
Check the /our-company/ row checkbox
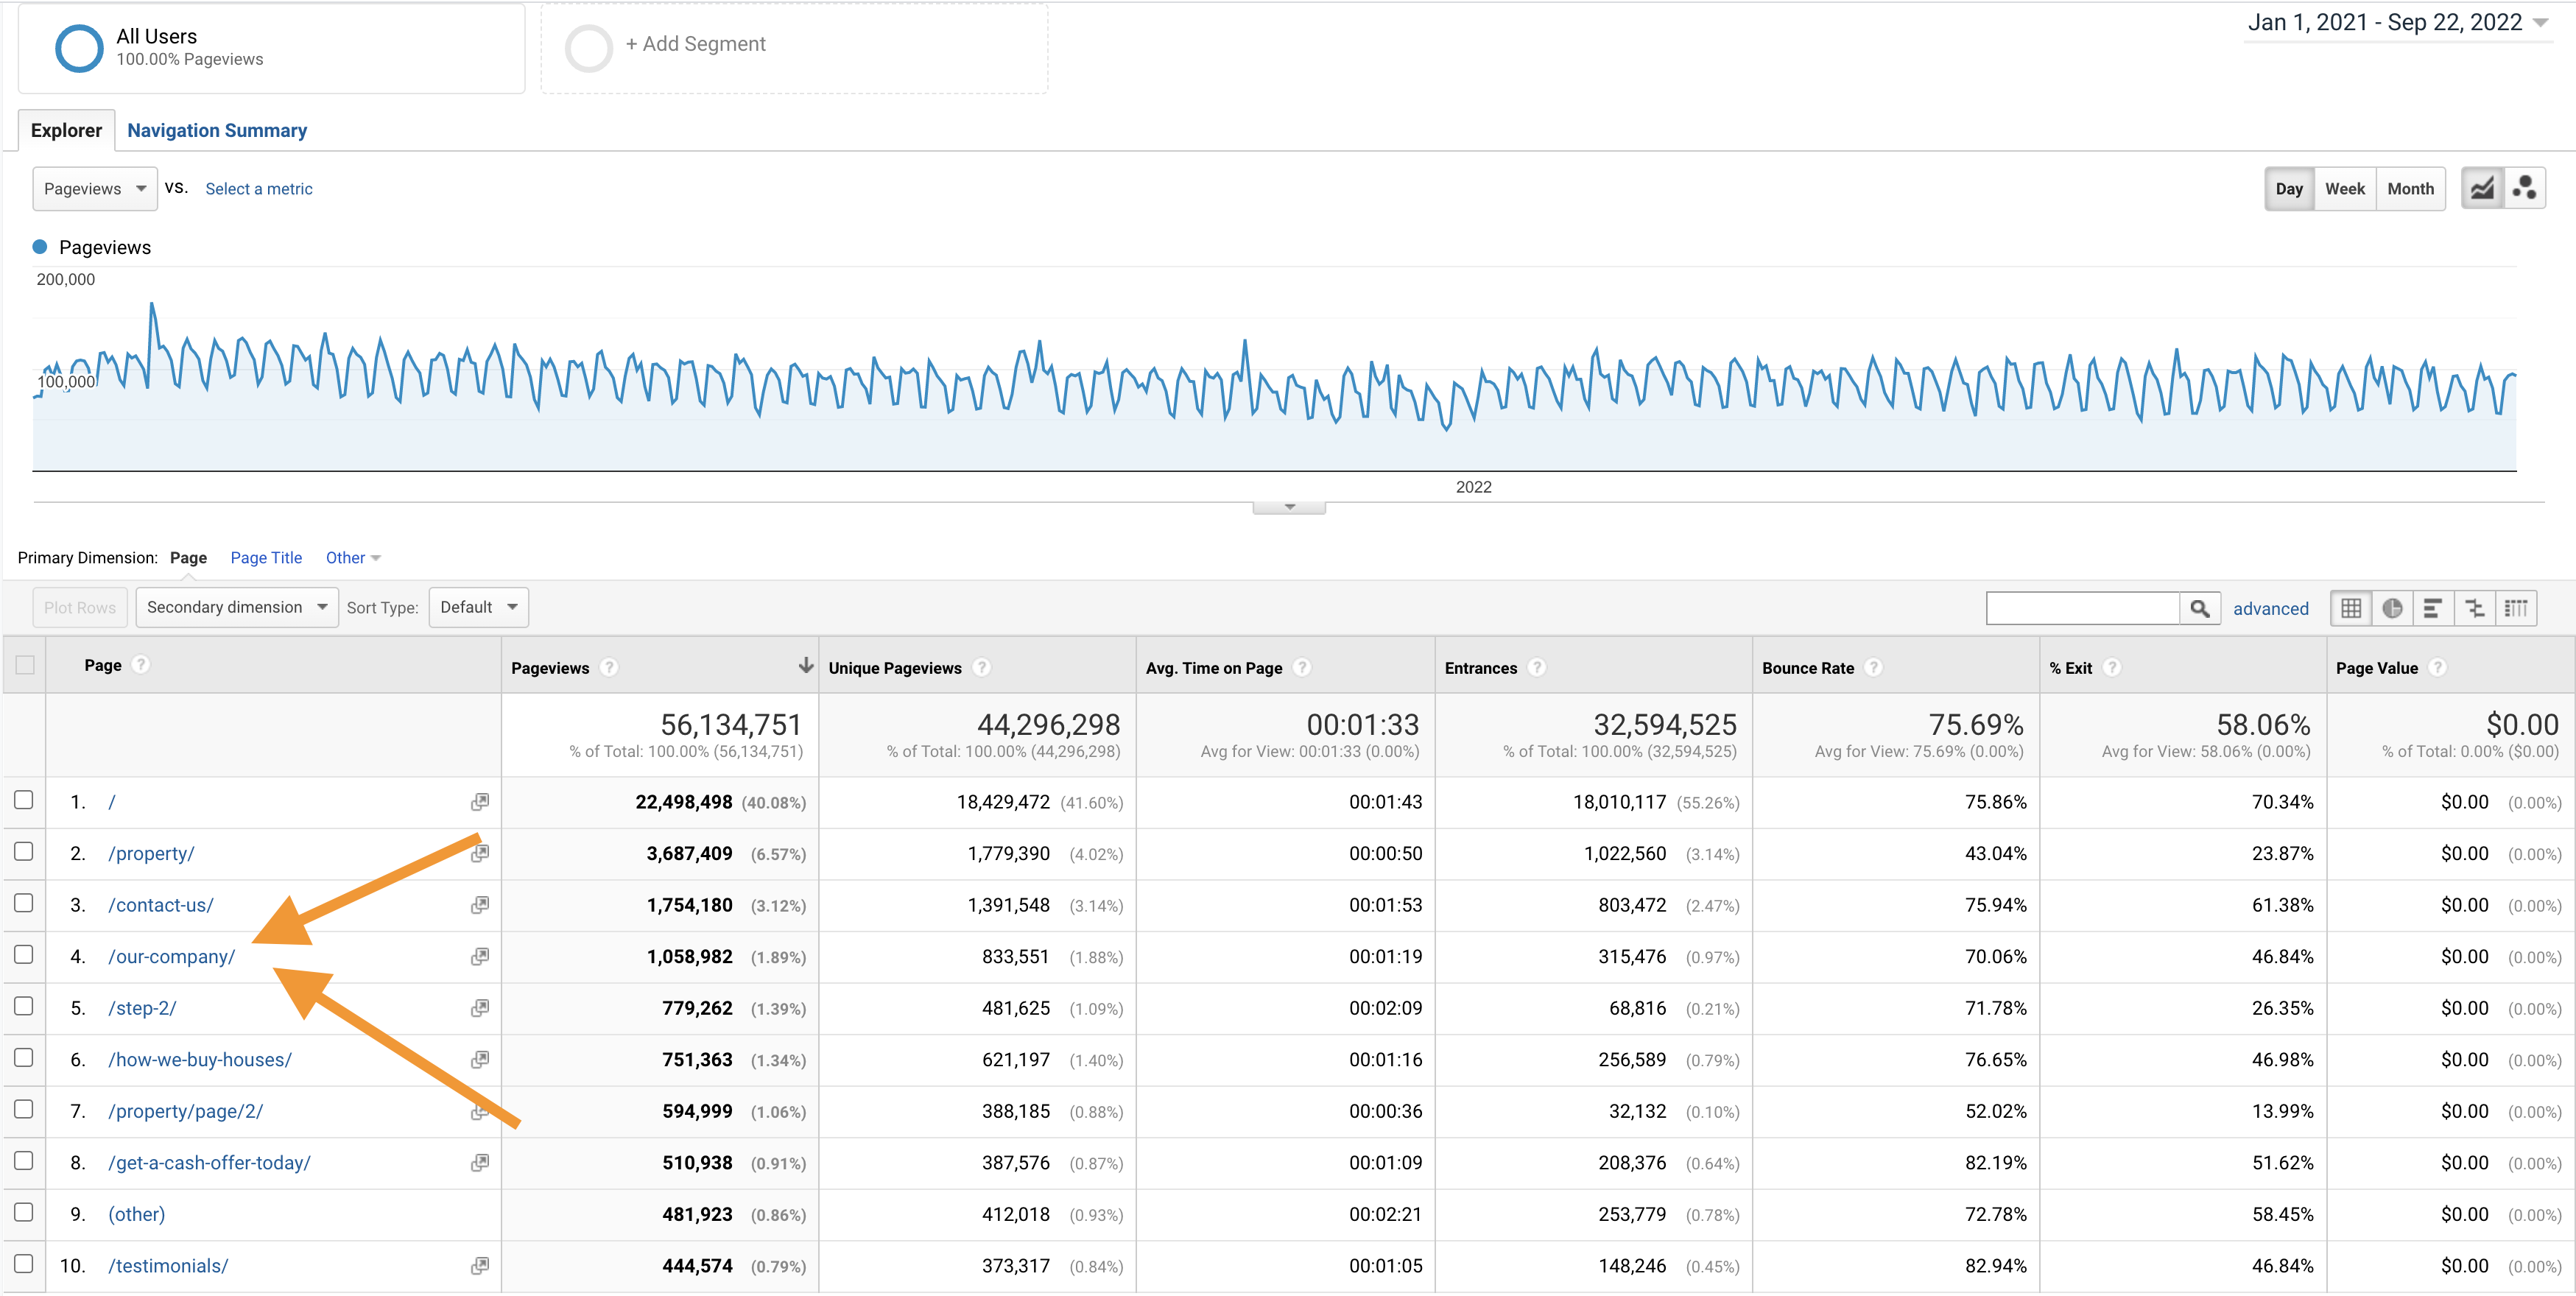click(24, 955)
